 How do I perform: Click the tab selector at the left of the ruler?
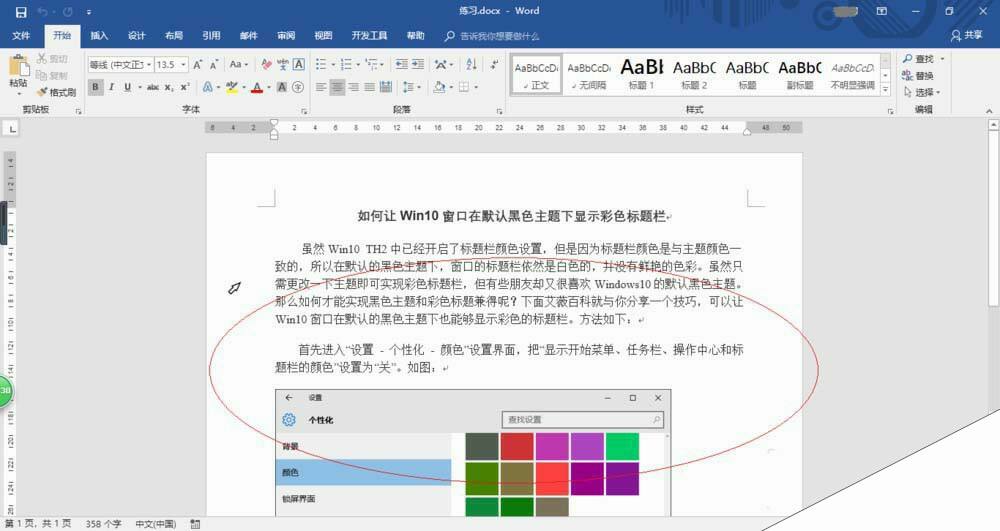point(13,129)
